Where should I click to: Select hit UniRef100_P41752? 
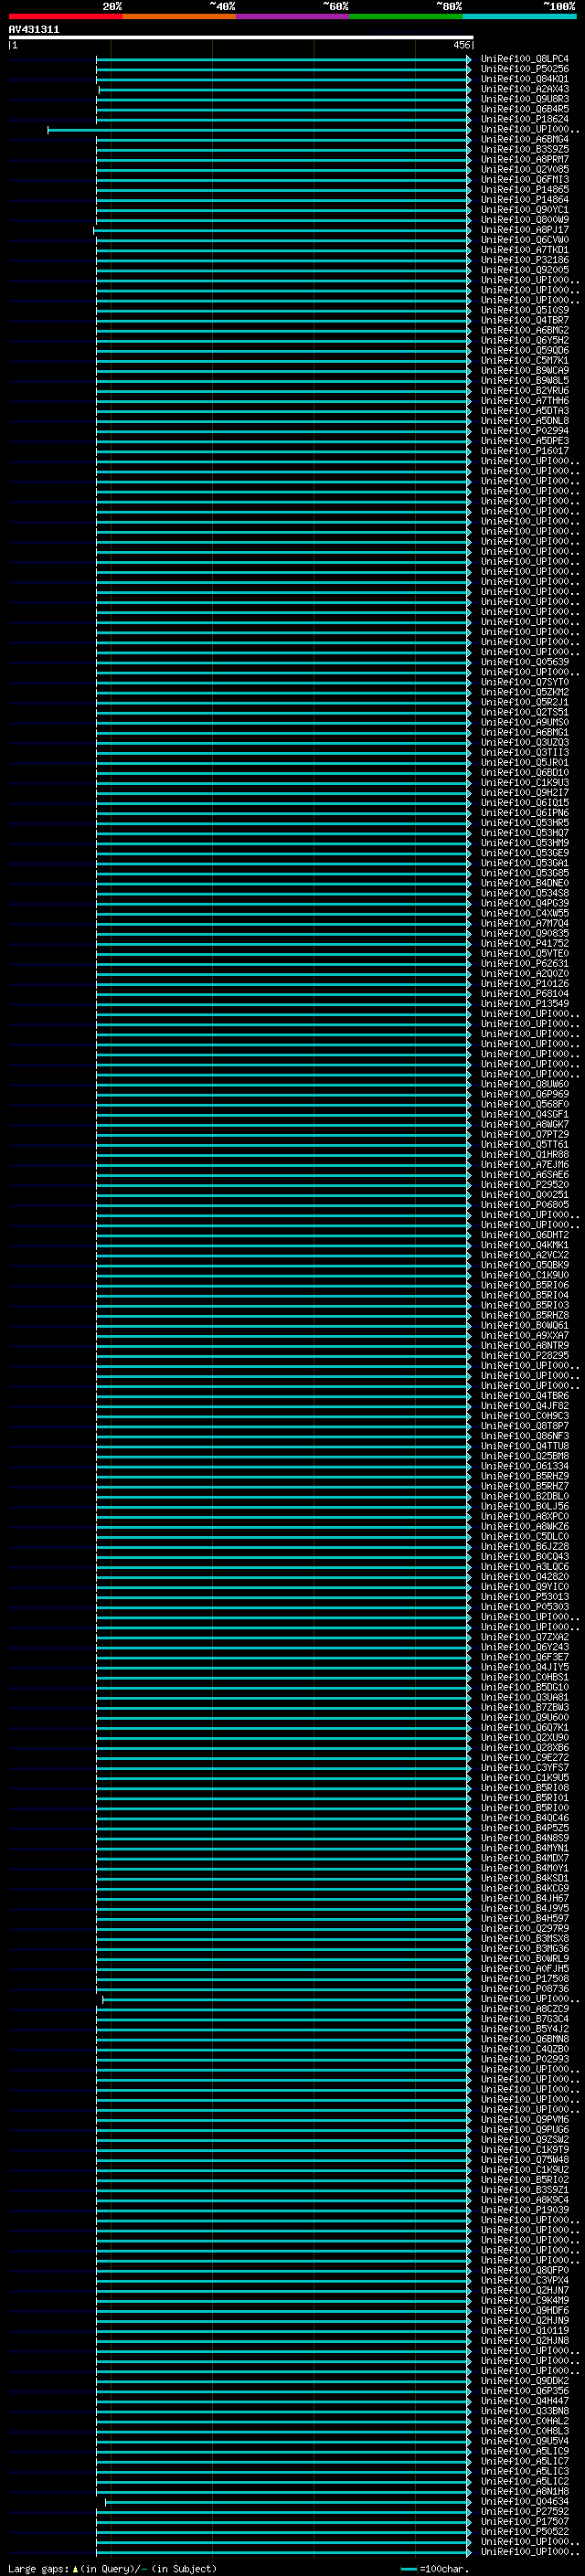click(525, 943)
